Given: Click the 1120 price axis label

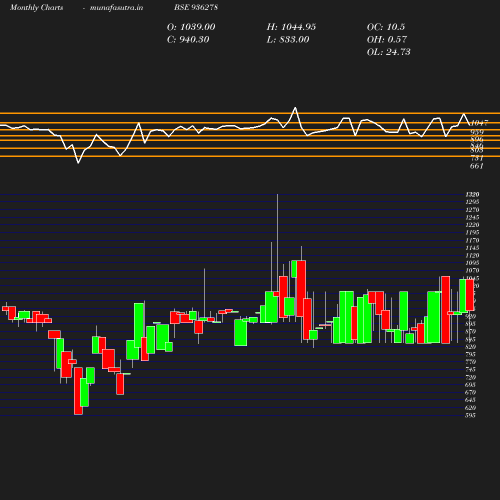Looking at the screenshot, I should point(472,256).
